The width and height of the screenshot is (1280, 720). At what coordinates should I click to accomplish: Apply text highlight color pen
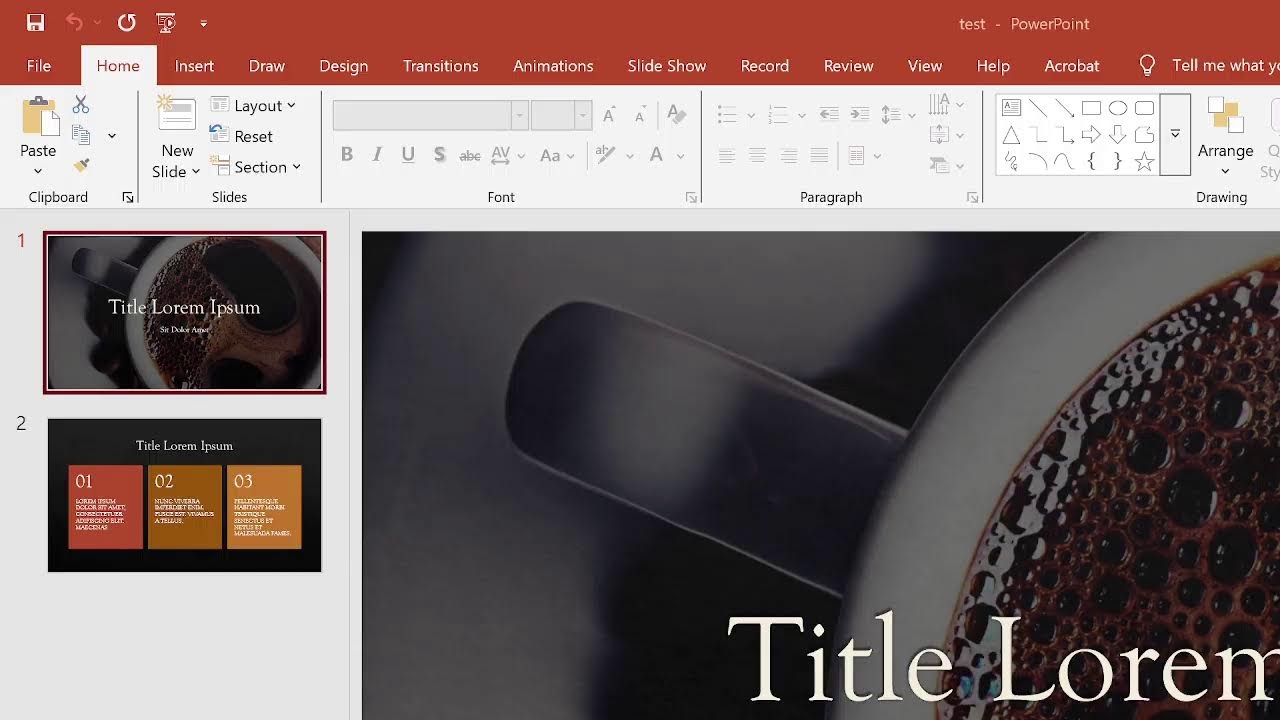605,155
